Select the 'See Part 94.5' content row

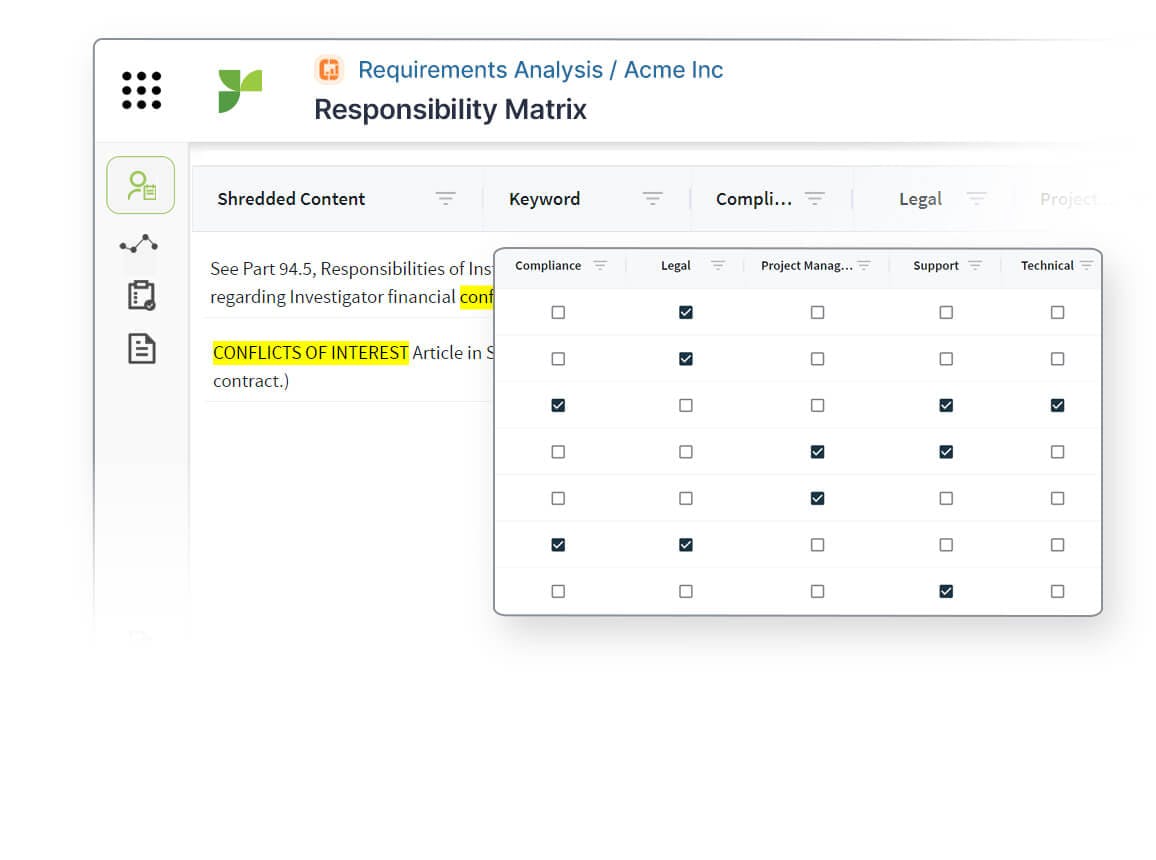click(351, 282)
